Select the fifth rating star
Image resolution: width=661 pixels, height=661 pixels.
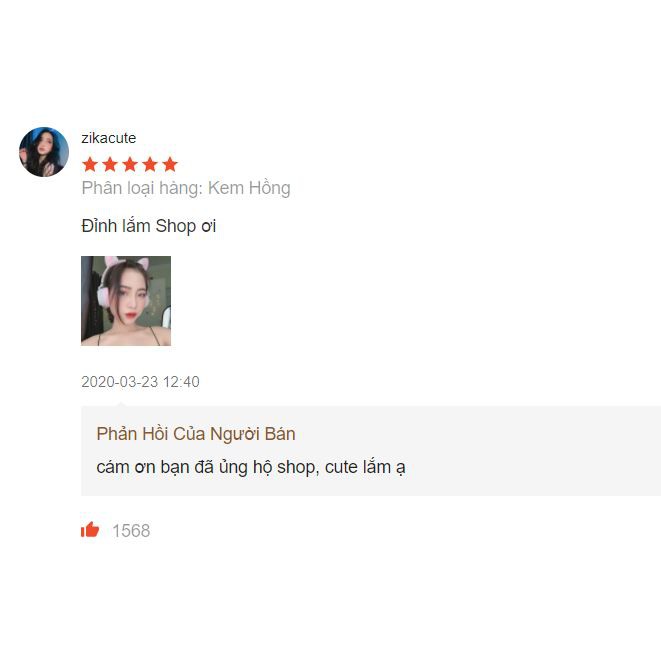coord(170,164)
